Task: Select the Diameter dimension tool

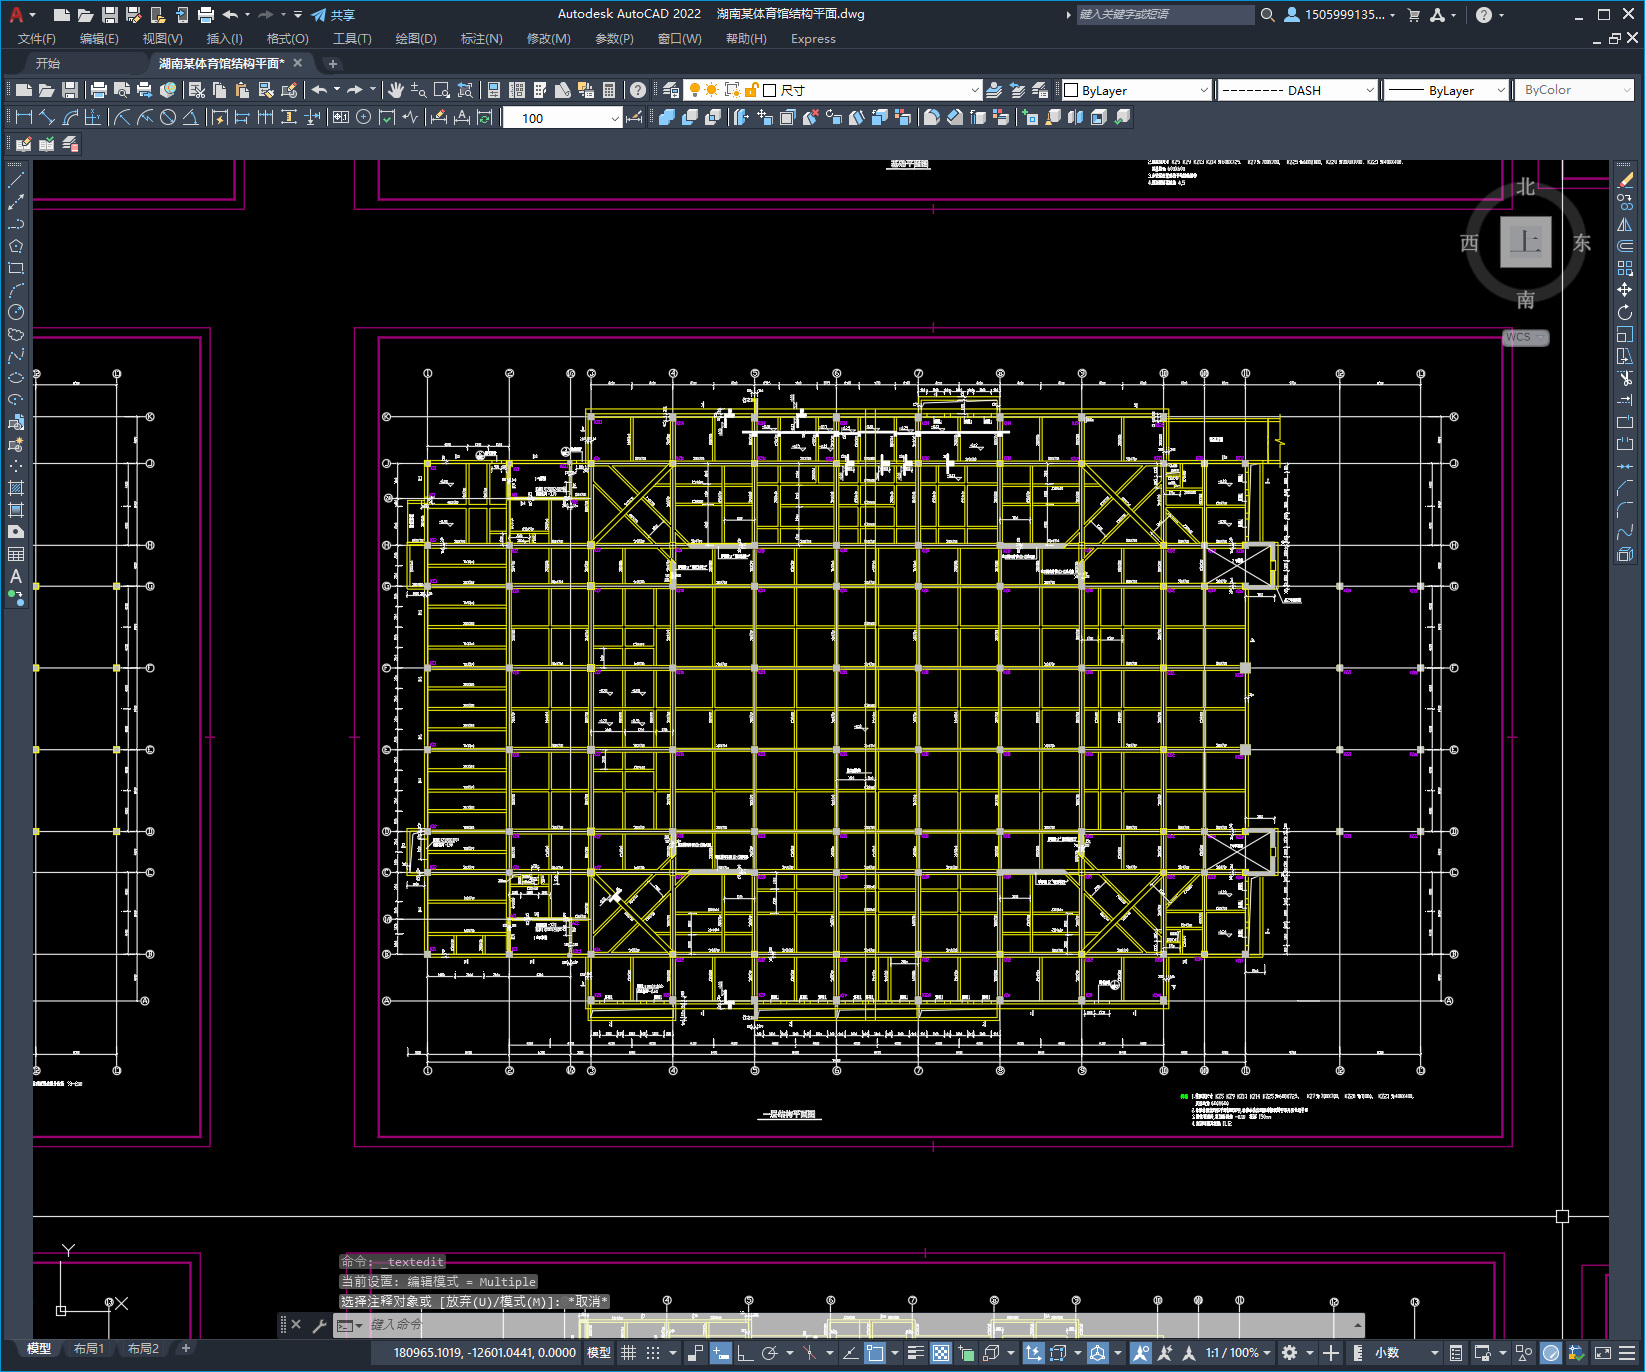Action: (x=168, y=117)
